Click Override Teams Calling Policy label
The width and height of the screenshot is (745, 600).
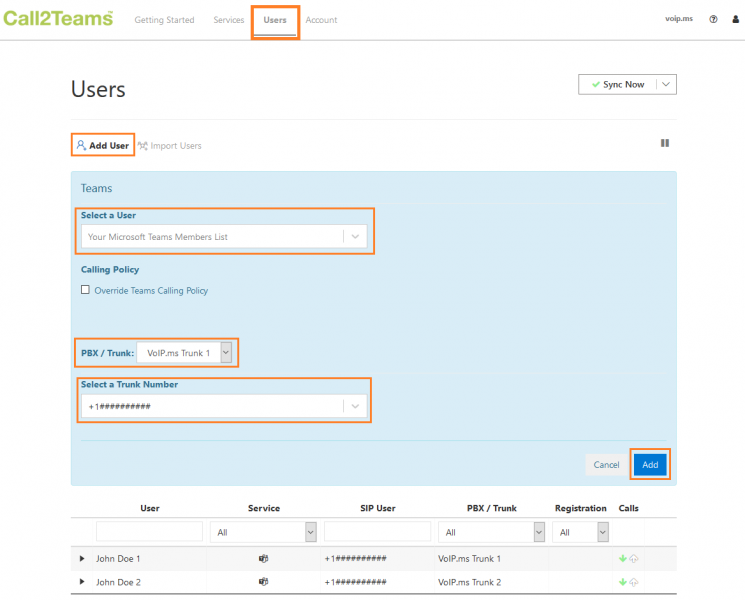coord(151,290)
